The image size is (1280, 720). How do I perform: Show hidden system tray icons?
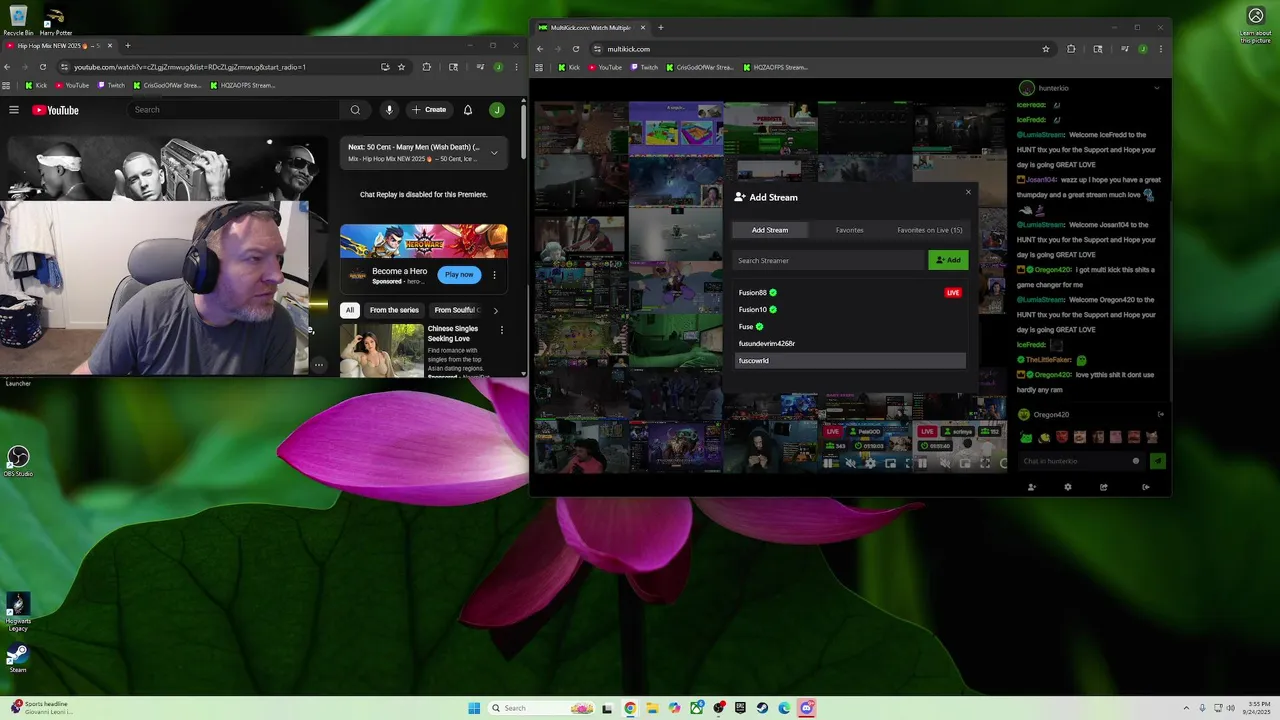(1186, 708)
